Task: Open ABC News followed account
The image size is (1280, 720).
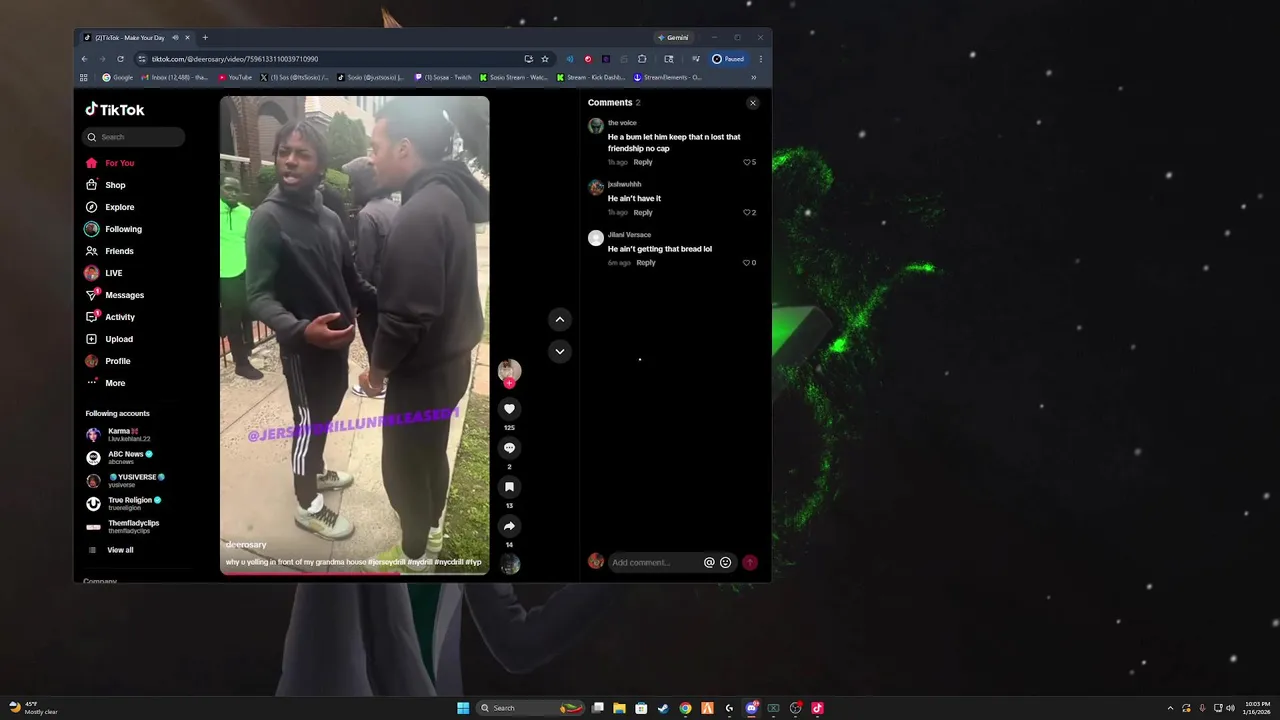Action: click(119, 457)
